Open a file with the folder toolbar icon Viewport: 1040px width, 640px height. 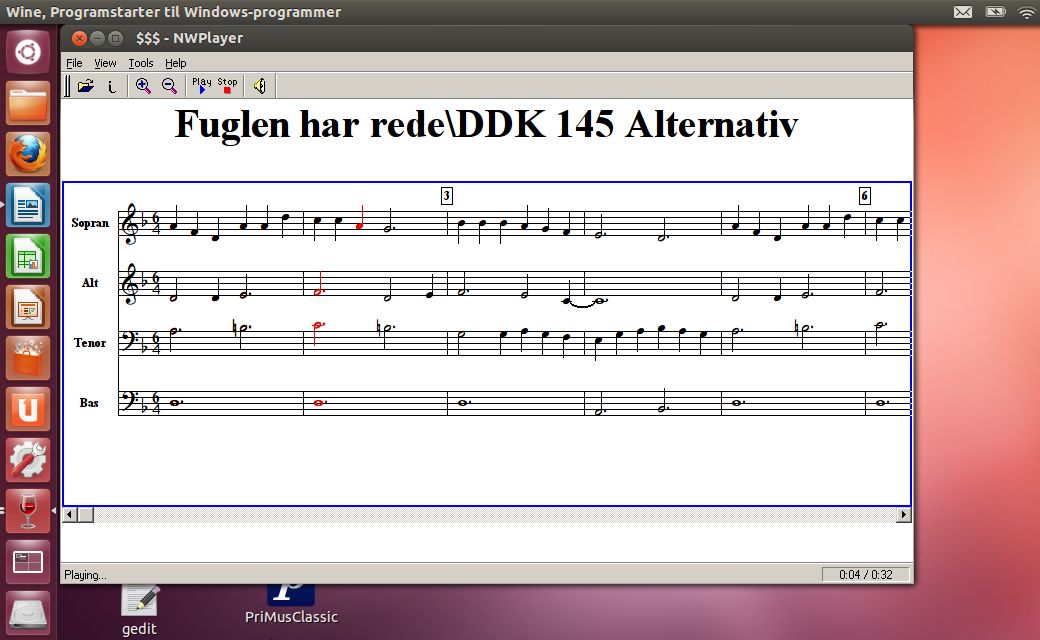pyautogui.click(x=86, y=86)
